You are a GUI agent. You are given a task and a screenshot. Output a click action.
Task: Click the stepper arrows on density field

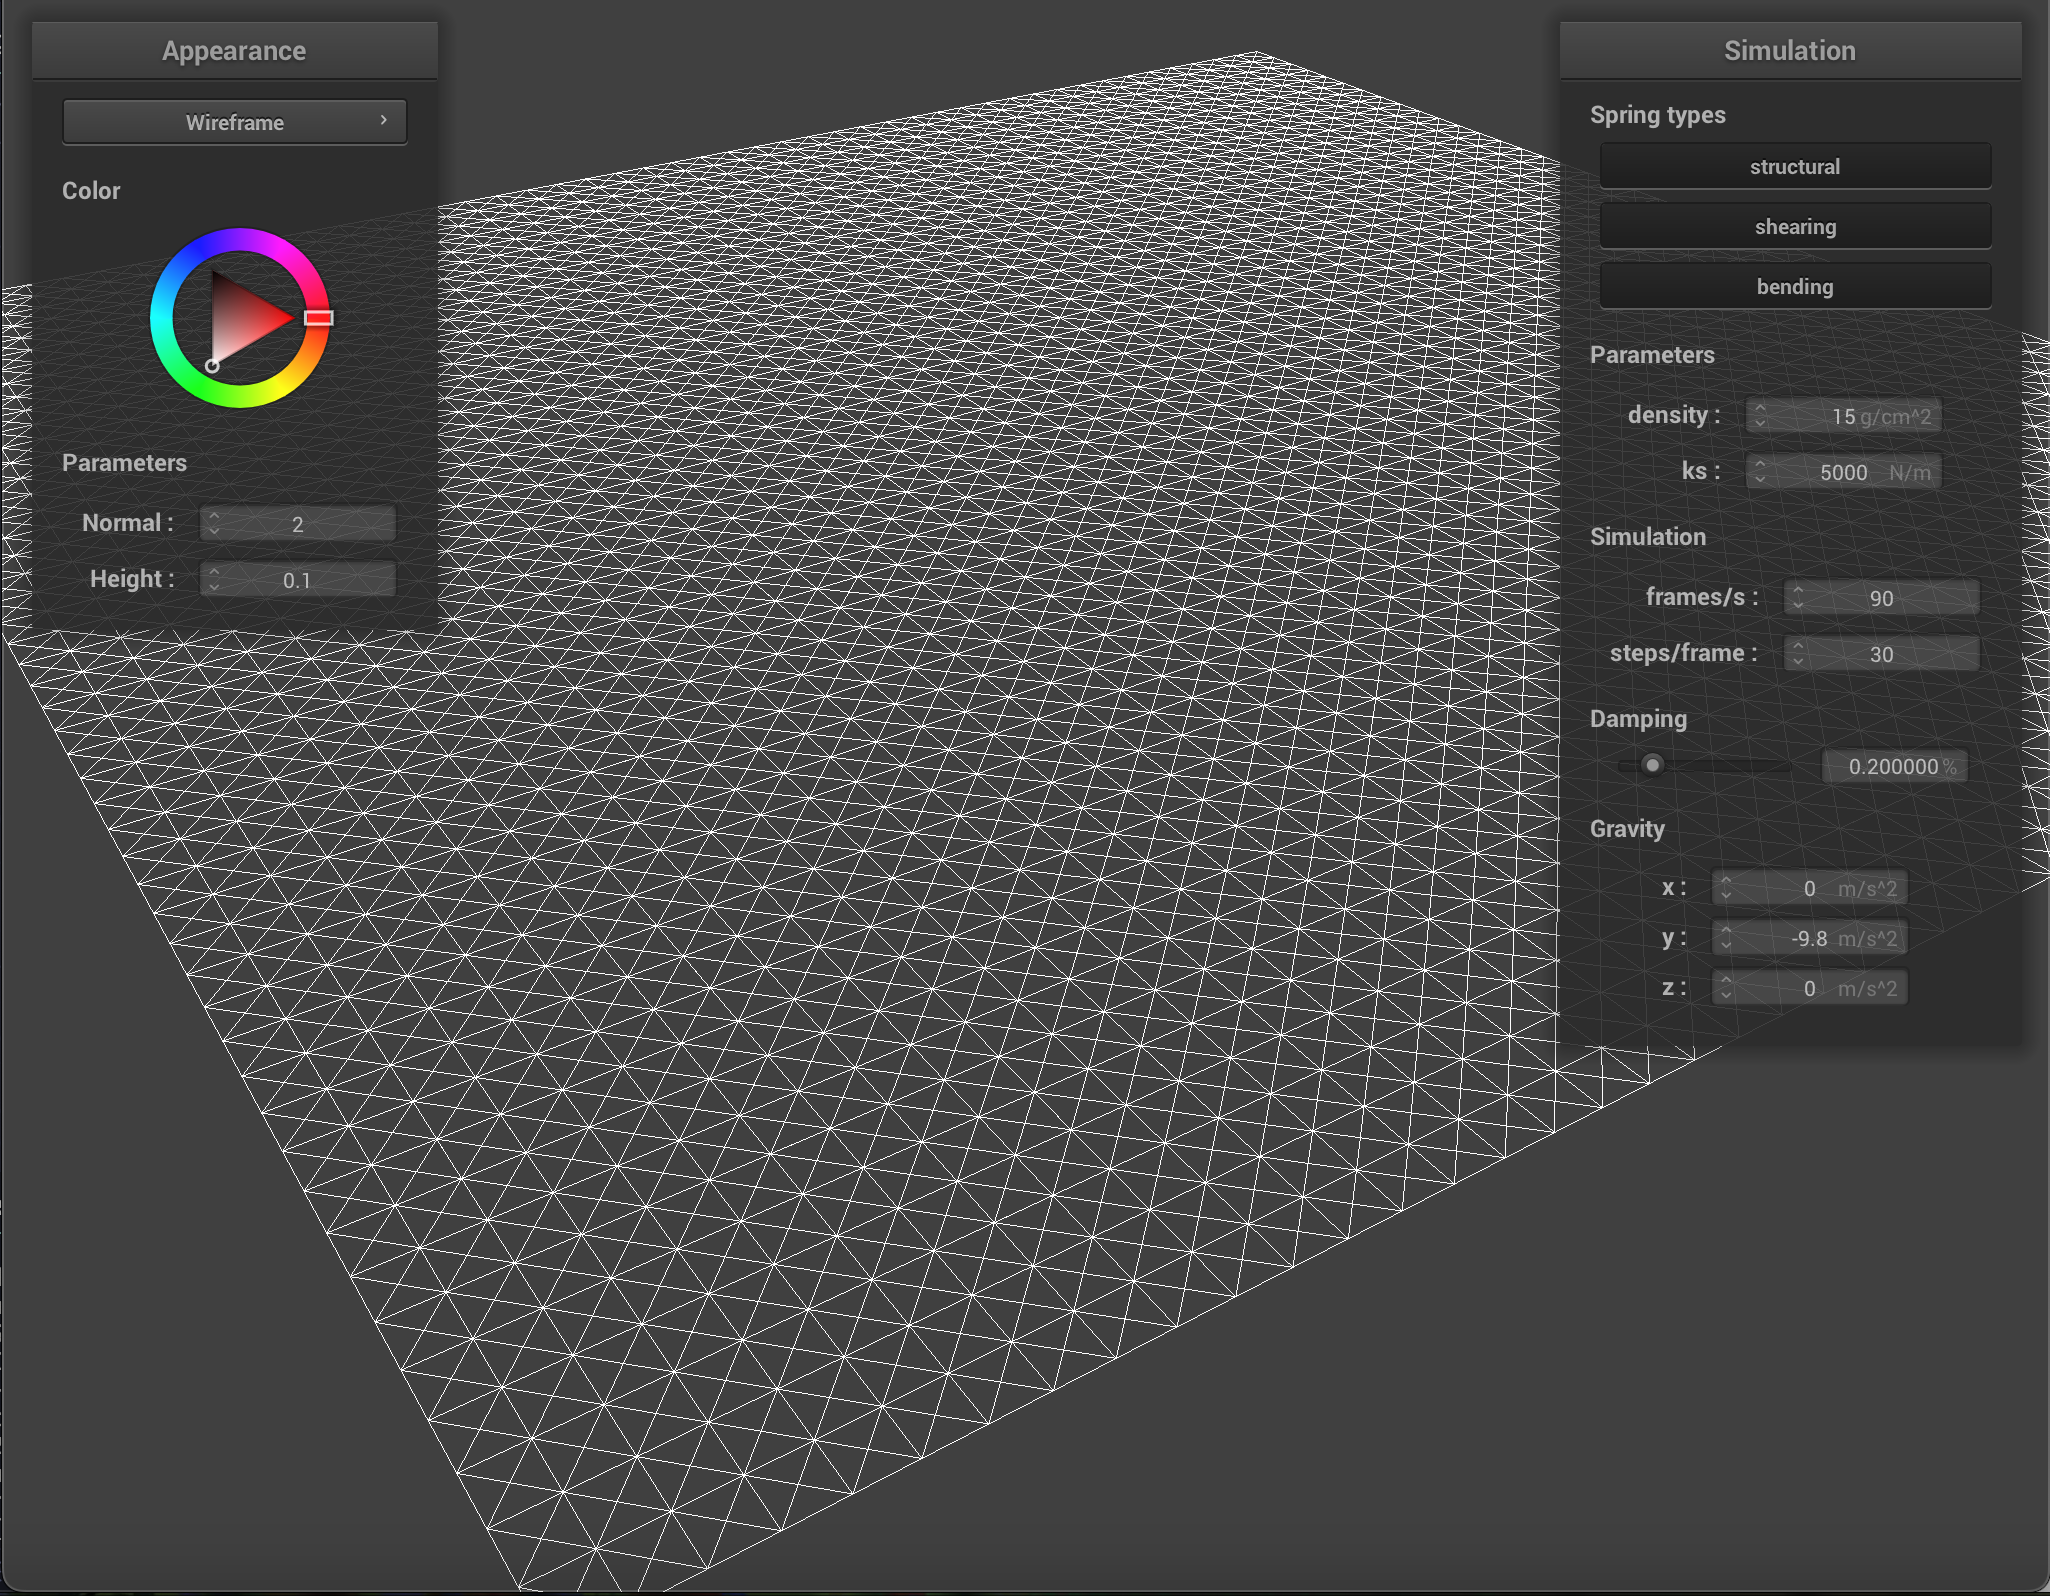click(x=1760, y=416)
